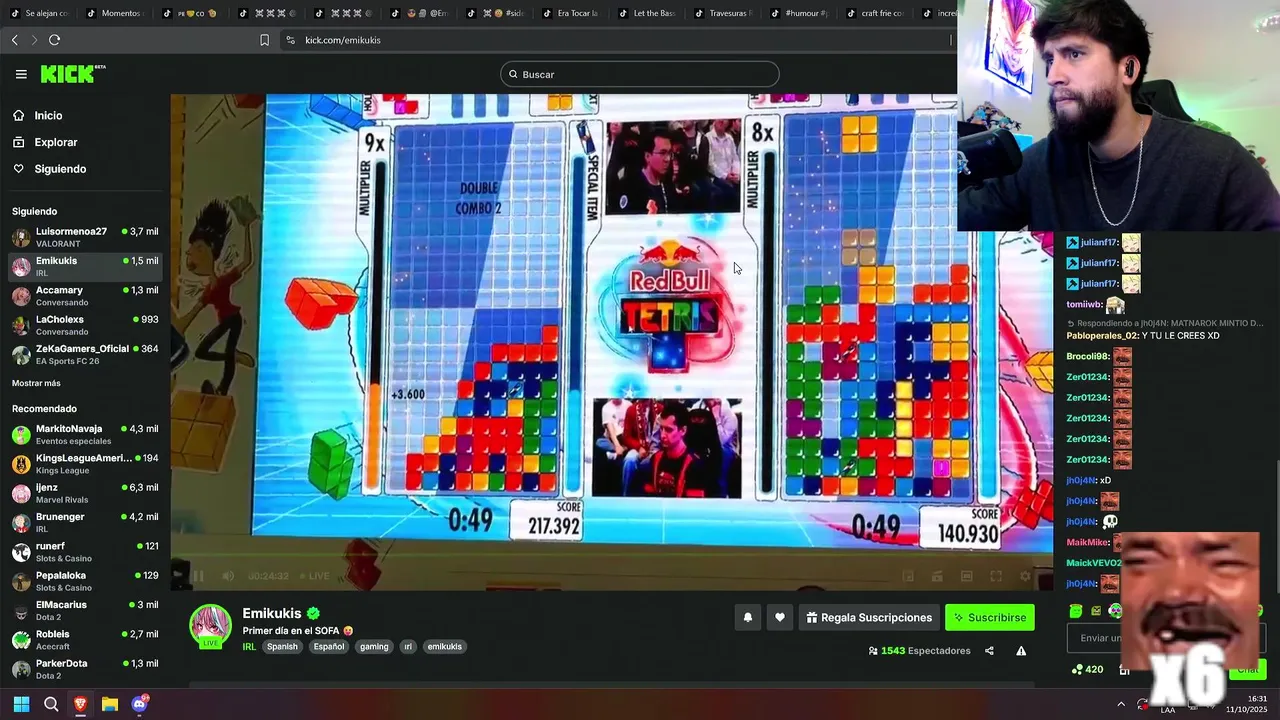Image resolution: width=1280 pixels, height=720 pixels.
Task: Open Robleis Acecraft channel
Action: pyautogui.click(x=85, y=639)
